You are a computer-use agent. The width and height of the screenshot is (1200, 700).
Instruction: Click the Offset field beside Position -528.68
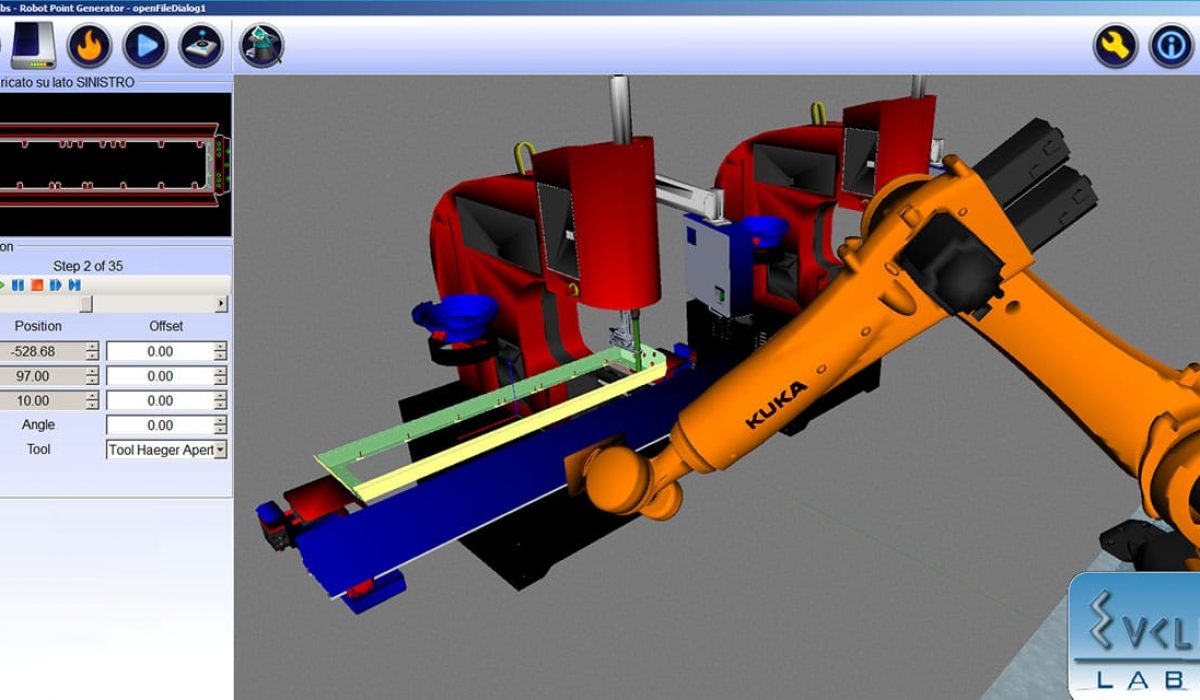pyautogui.click(x=167, y=351)
